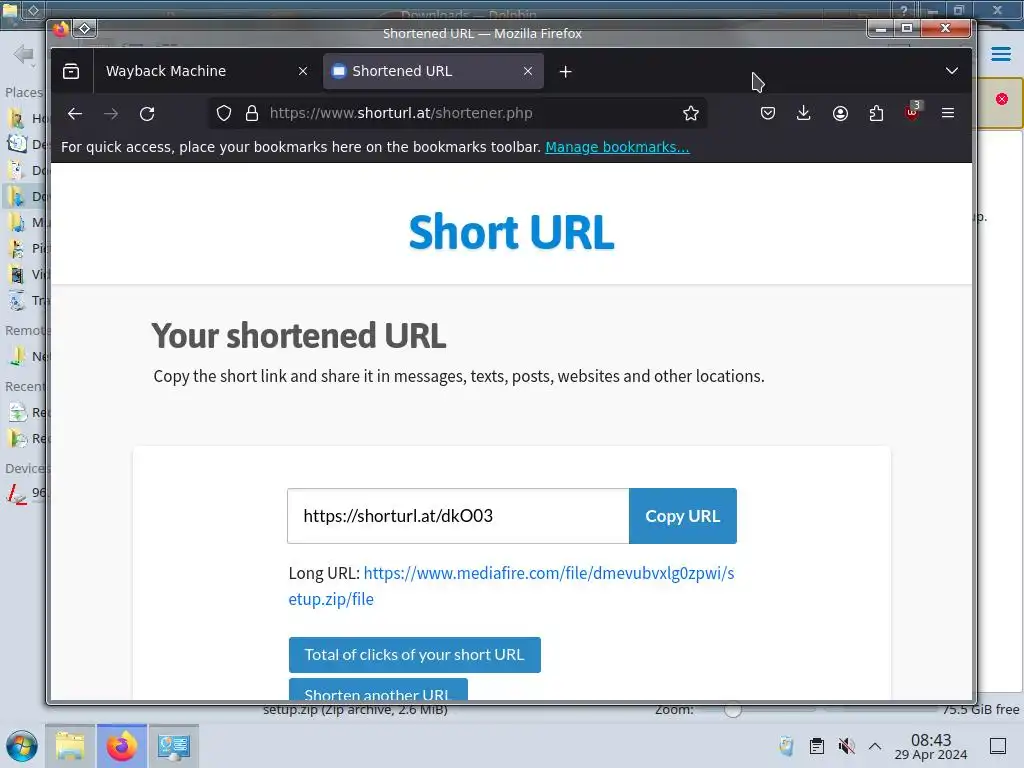Open Save to Pocket icon

coord(768,114)
